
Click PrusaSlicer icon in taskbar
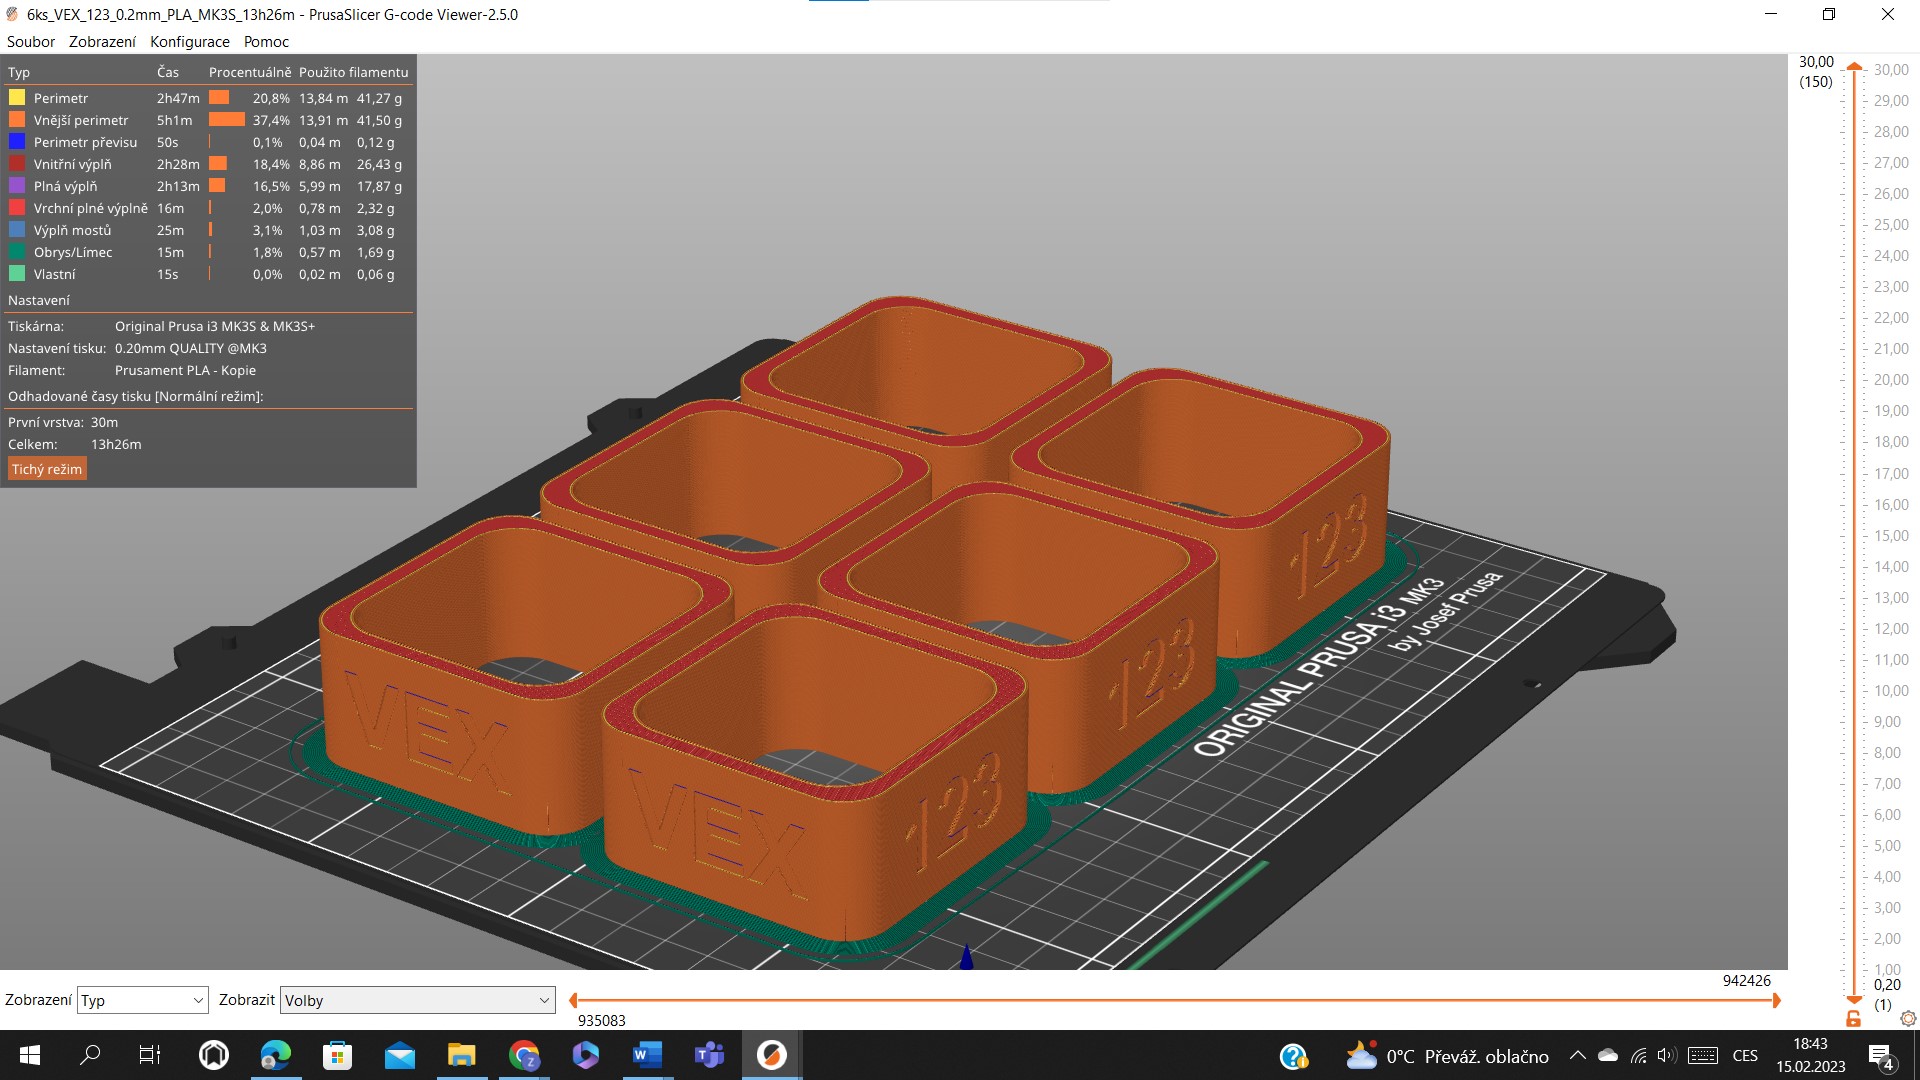pyautogui.click(x=771, y=1055)
